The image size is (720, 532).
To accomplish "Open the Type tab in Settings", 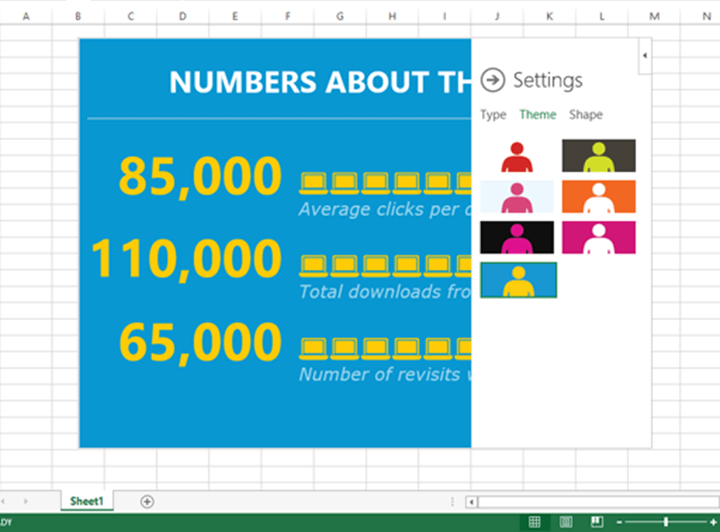I will point(493,115).
